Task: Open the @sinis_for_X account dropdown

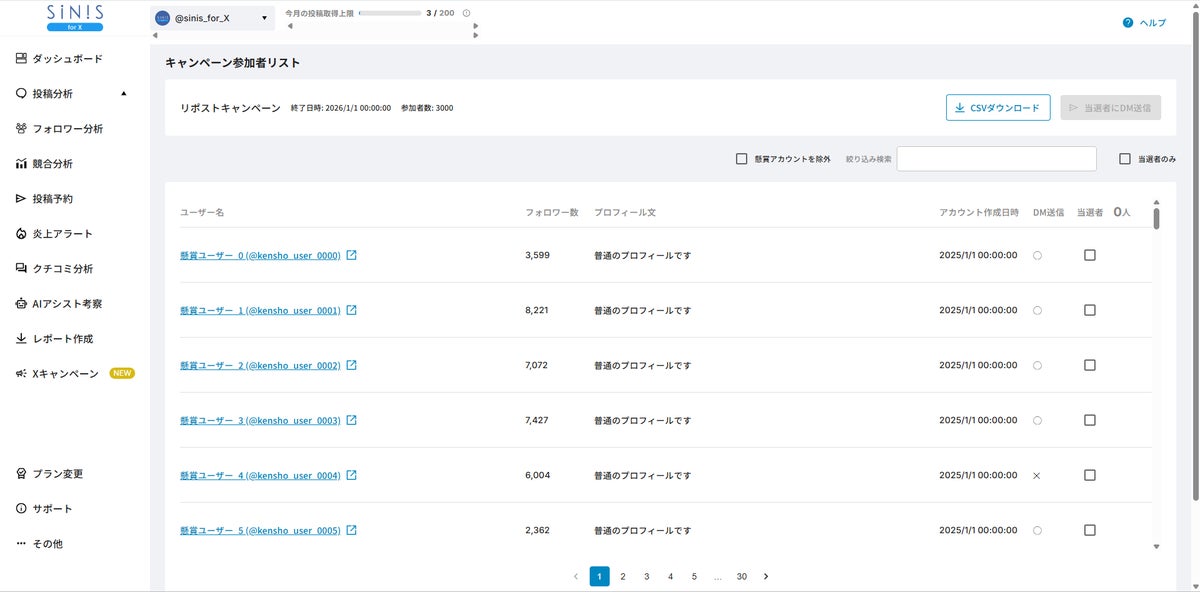Action: (213, 18)
